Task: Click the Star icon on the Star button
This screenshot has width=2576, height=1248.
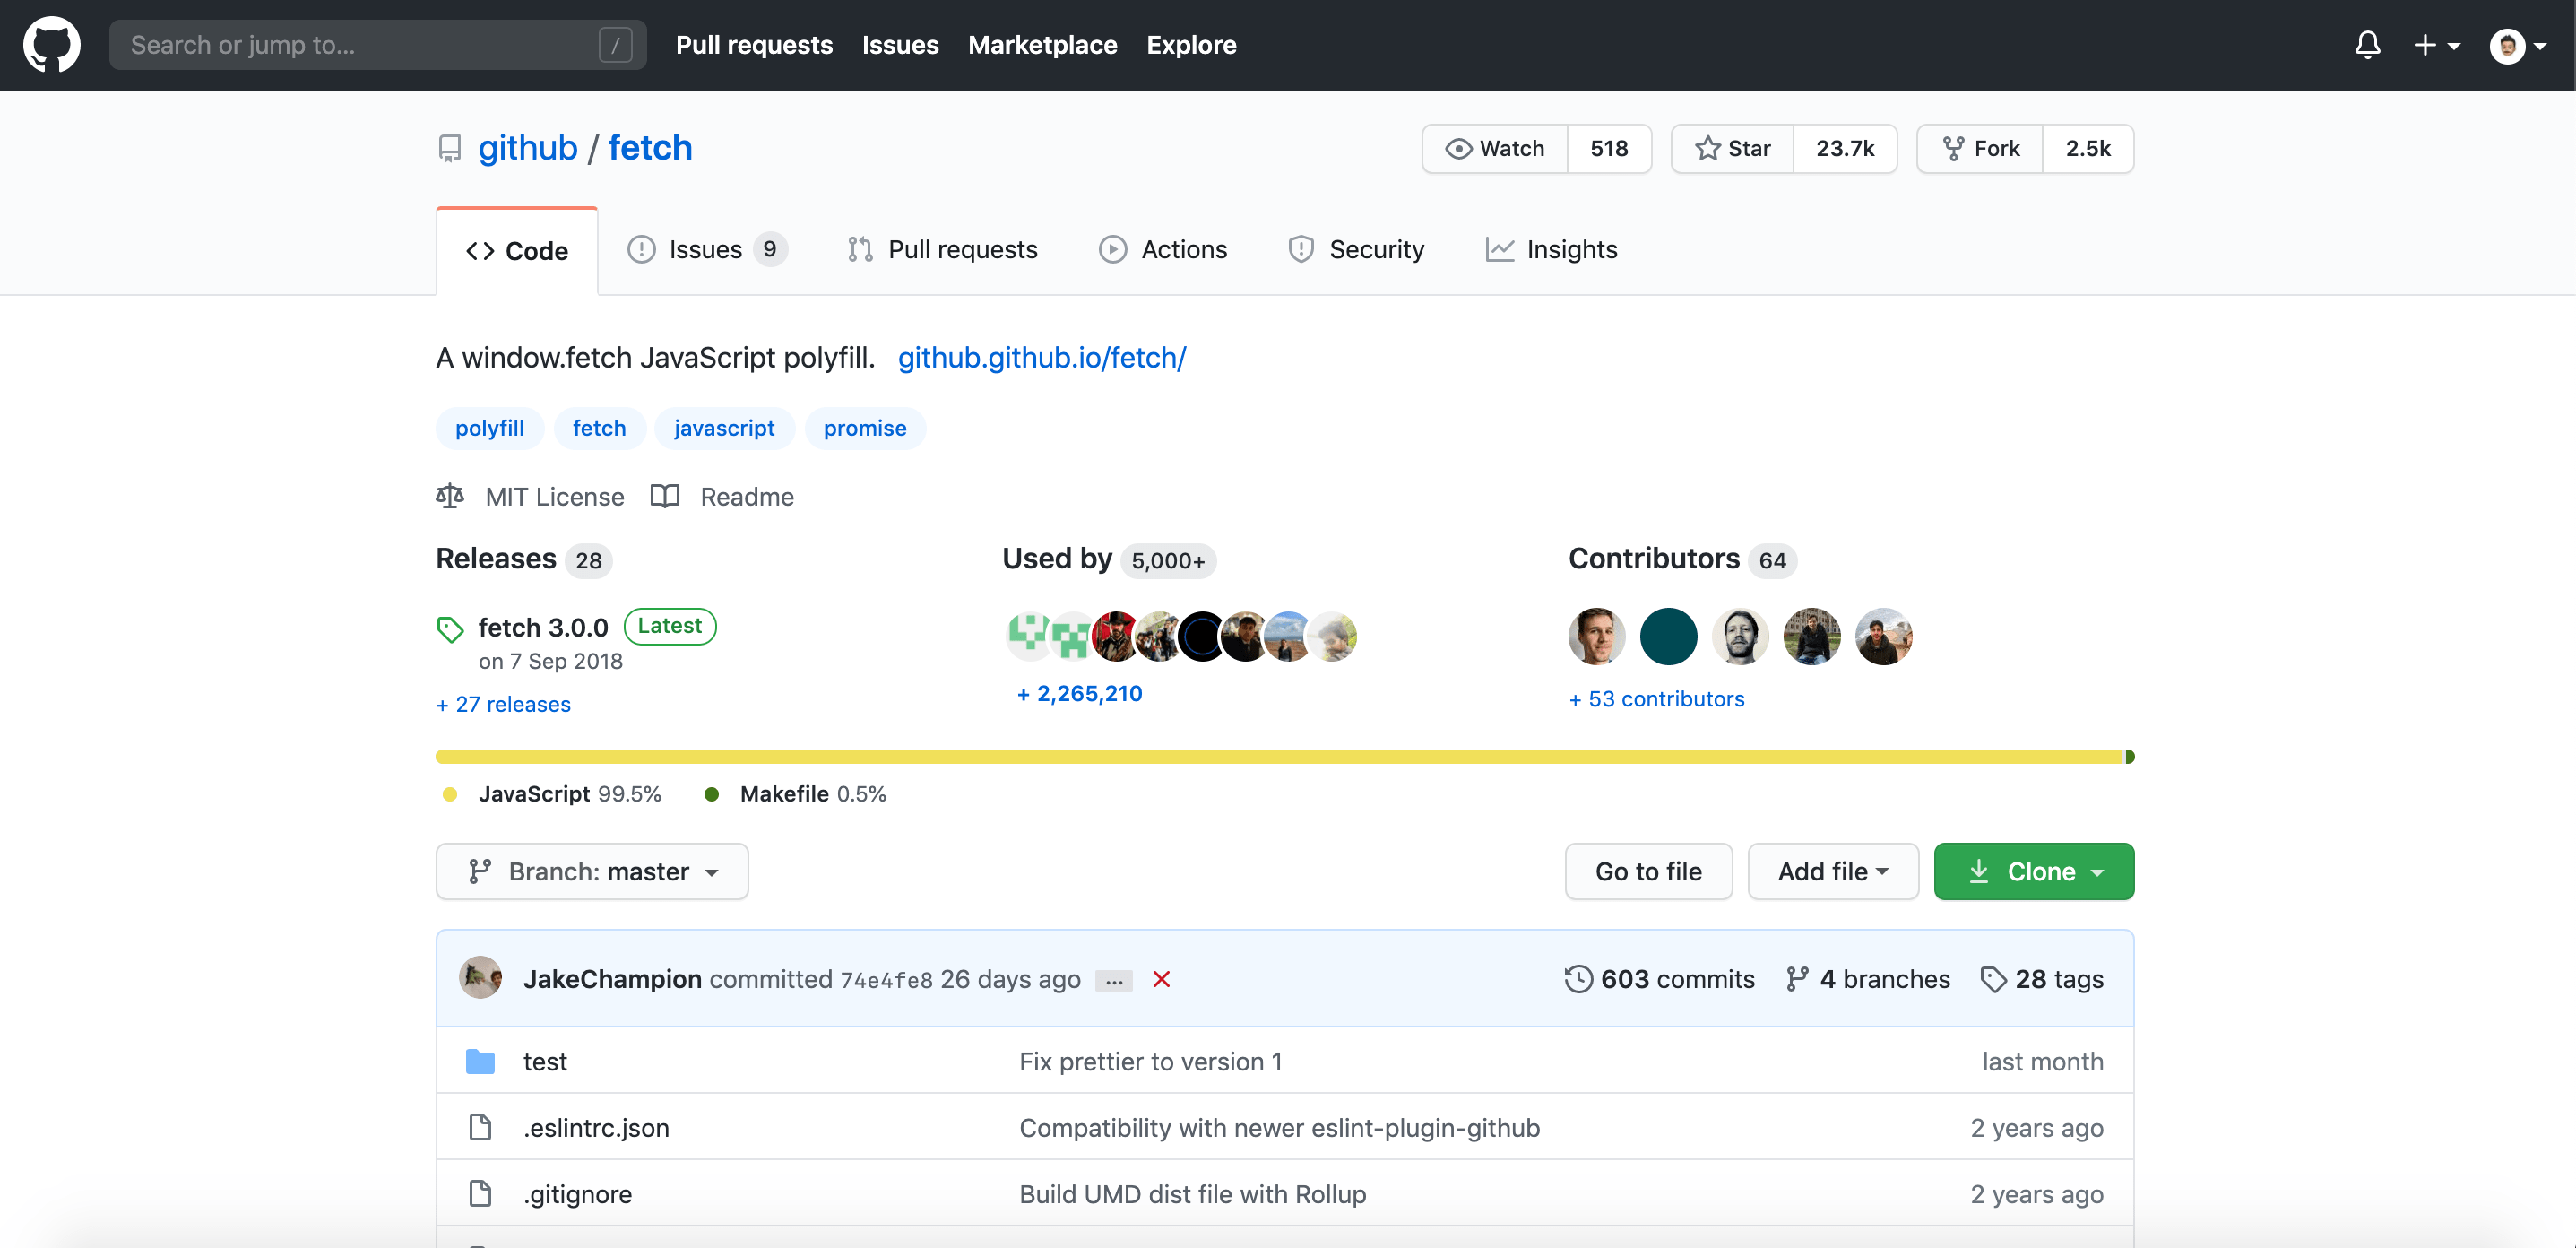Action: [x=1709, y=148]
